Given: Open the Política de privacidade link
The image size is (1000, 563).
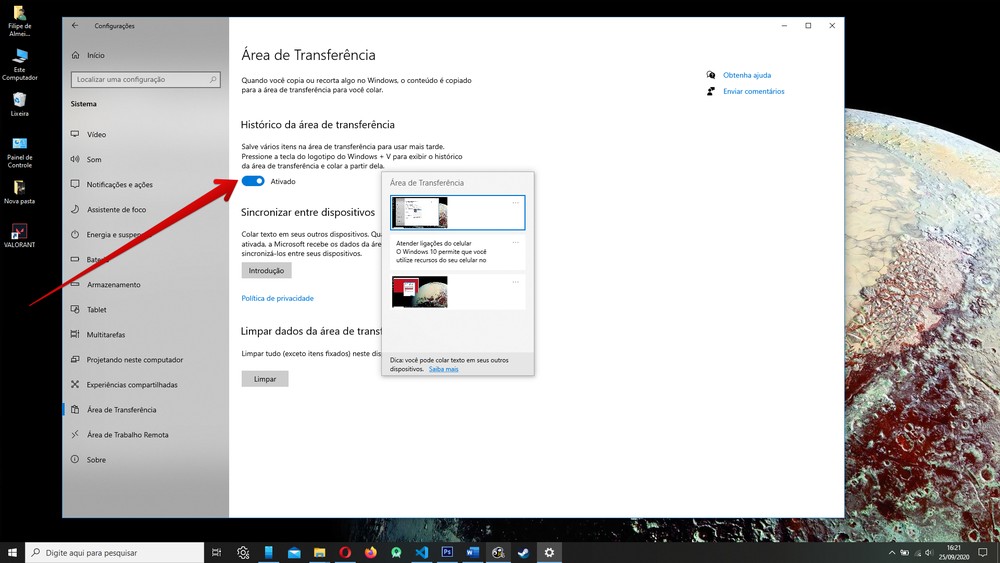Looking at the screenshot, I should (277, 298).
